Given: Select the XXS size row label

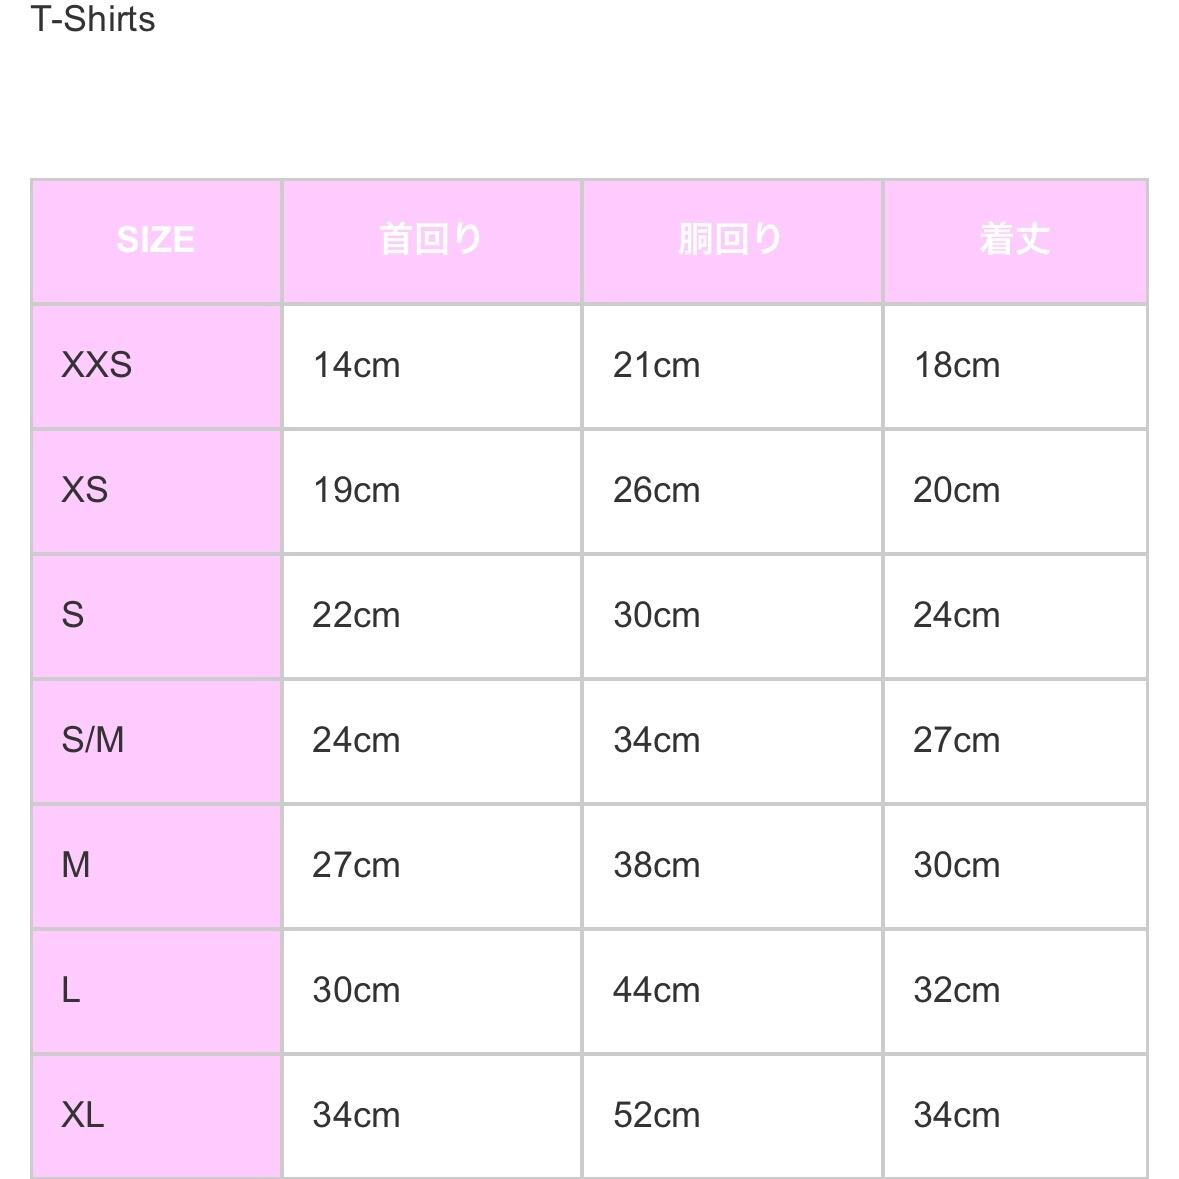Looking at the screenshot, I should pos(97,365).
